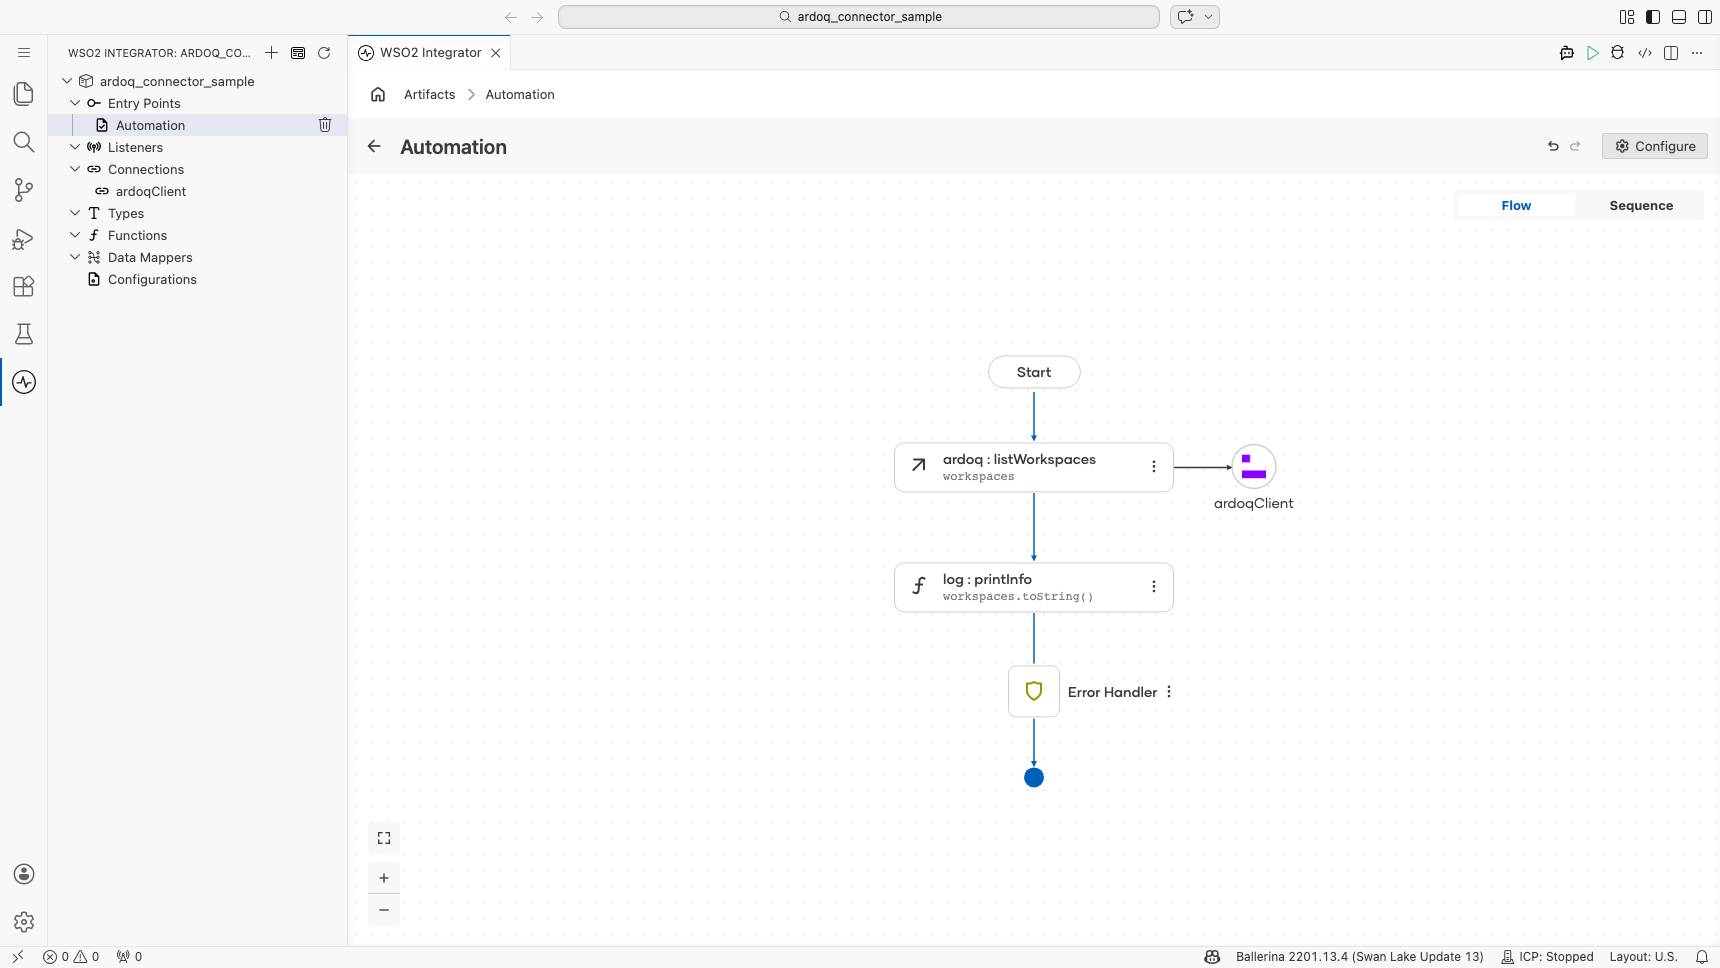Open the Search view in activity bar
The image size is (1720, 968).
[x=24, y=142]
